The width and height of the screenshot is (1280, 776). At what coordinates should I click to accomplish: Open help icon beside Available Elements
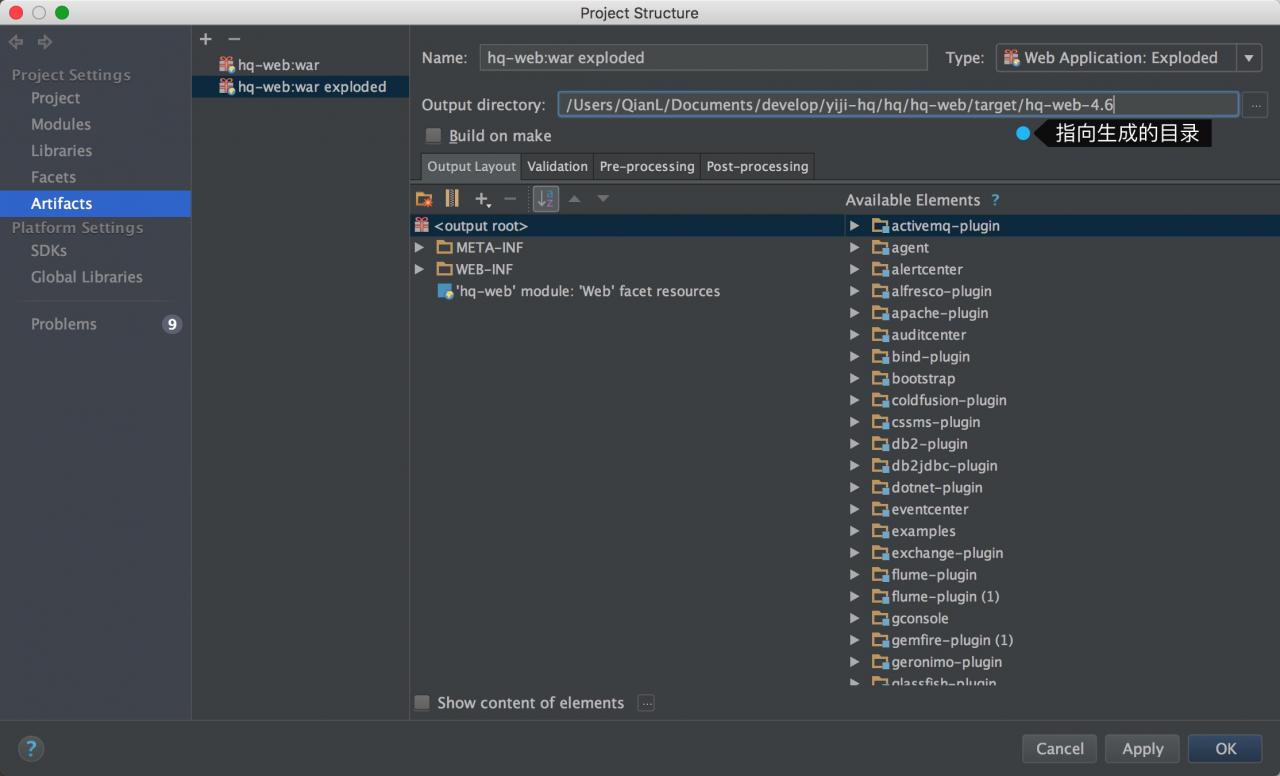click(x=995, y=200)
